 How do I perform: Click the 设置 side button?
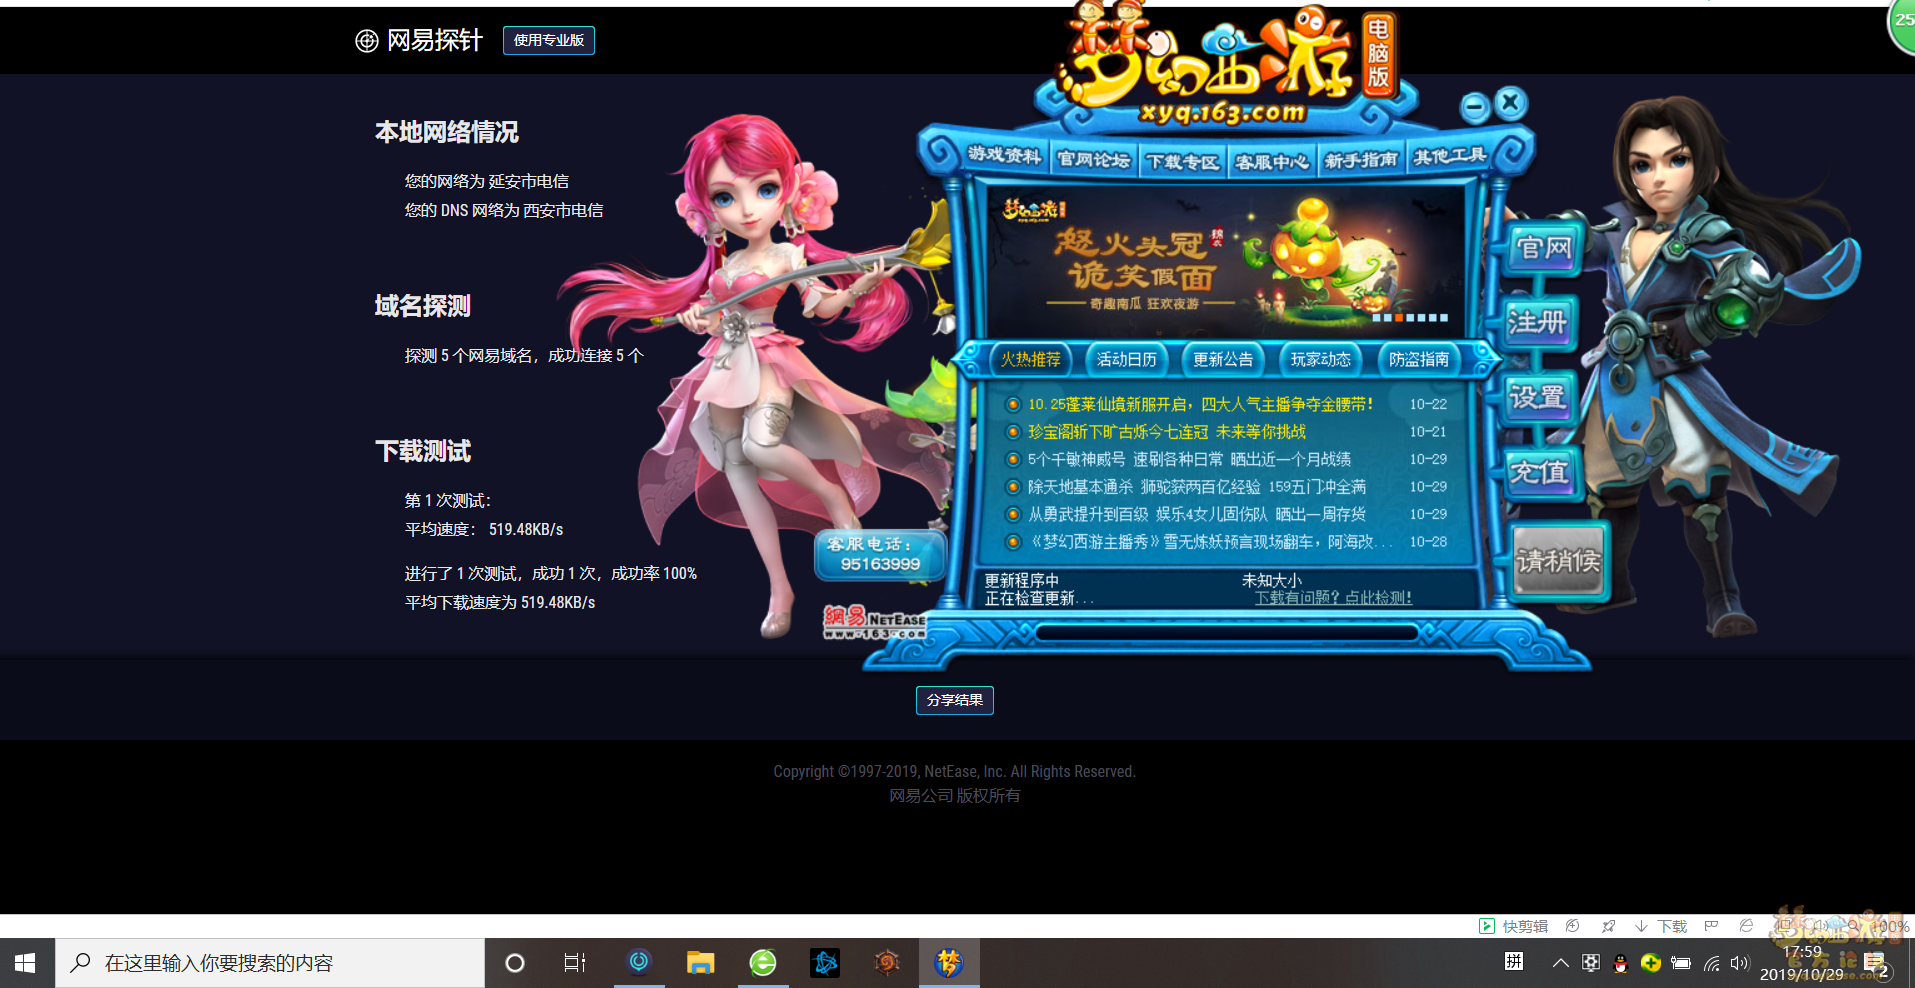(1538, 397)
